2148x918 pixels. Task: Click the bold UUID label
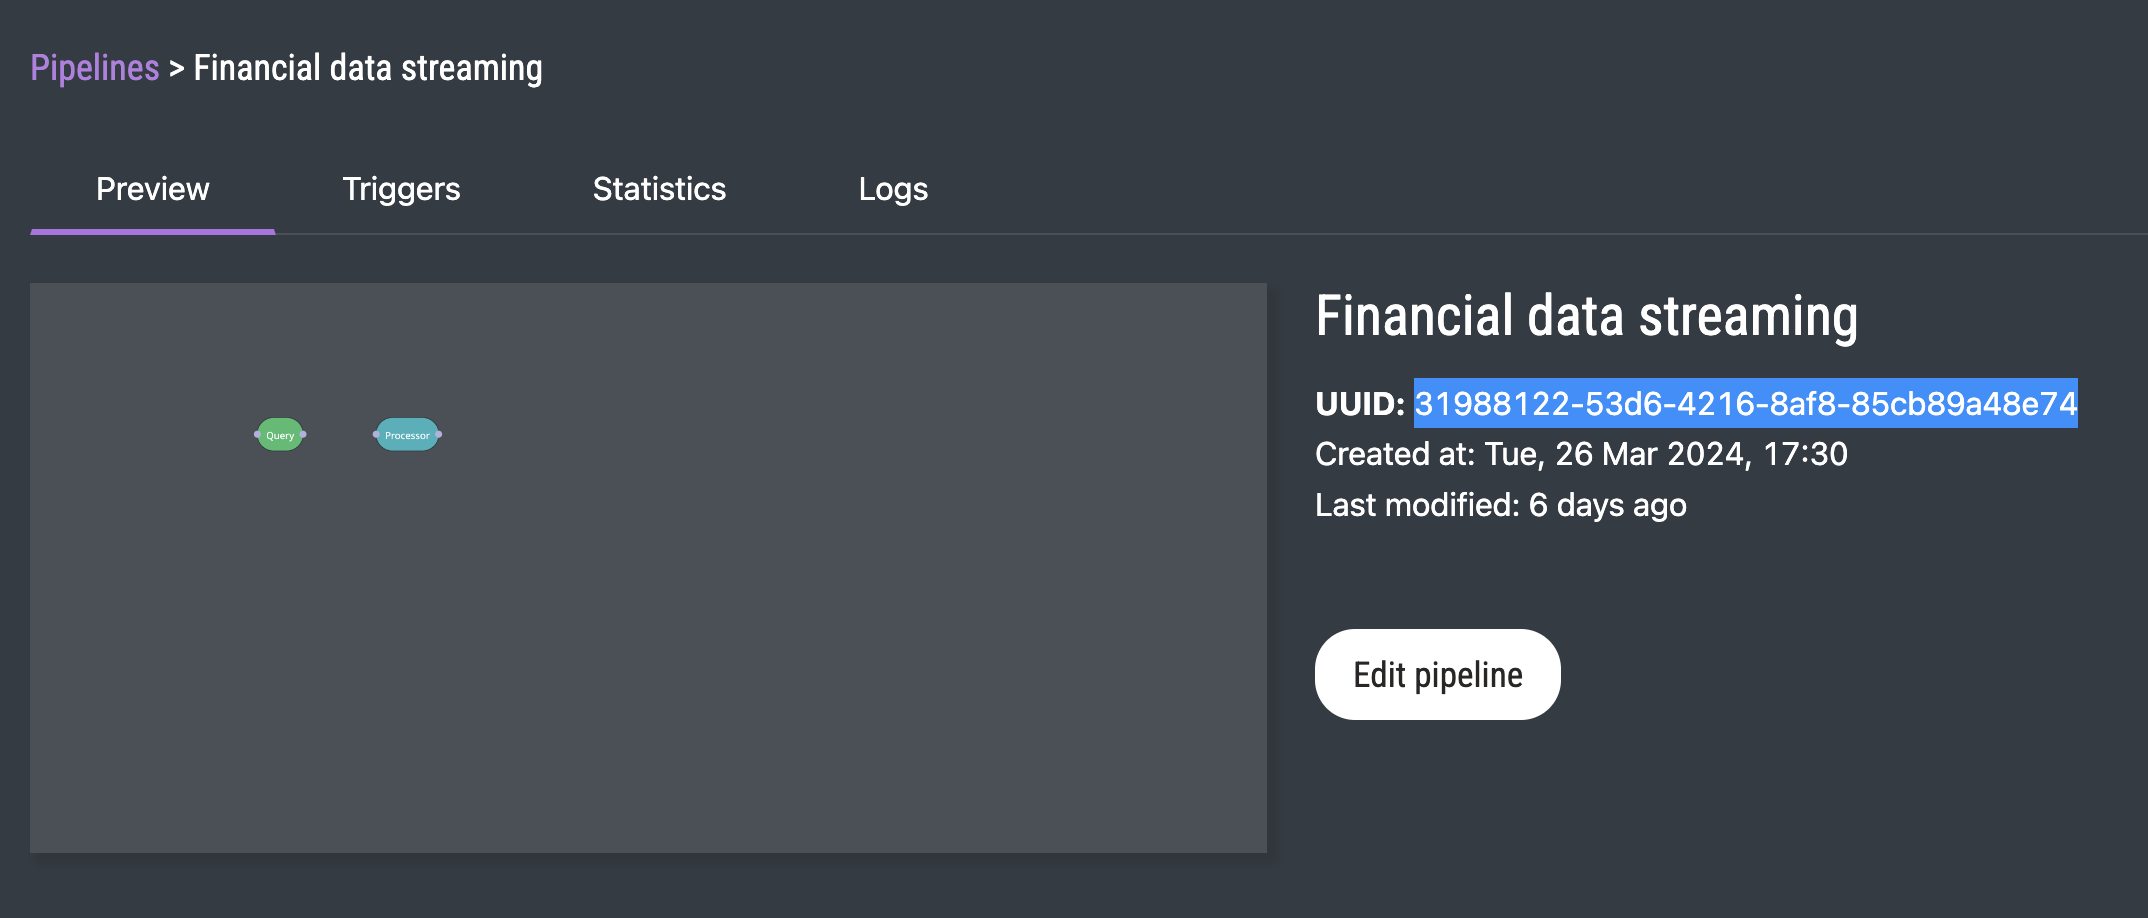coord(1360,404)
